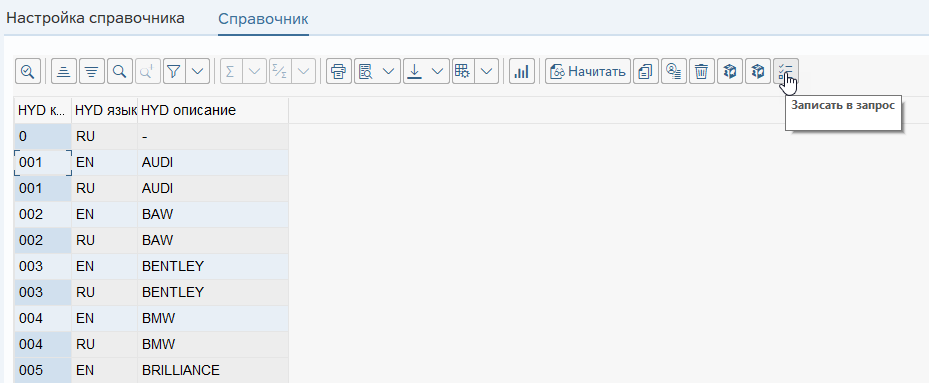Open the Total dropdown arrow
The image size is (929, 383).
tap(254, 72)
